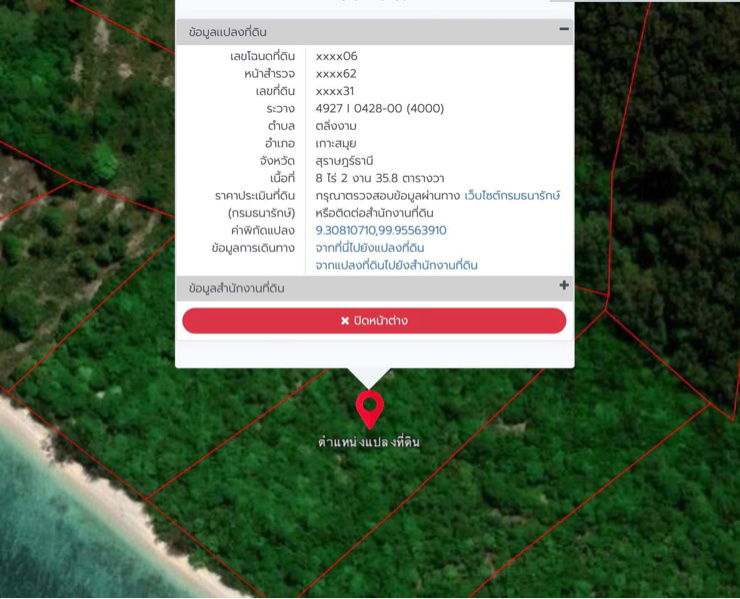This screenshot has height=599, width=740.
Task: Expand ข้อมูลสำนักงานที่ดิน section with plus icon
Action: pyautogui.click(x=564, y=286)
